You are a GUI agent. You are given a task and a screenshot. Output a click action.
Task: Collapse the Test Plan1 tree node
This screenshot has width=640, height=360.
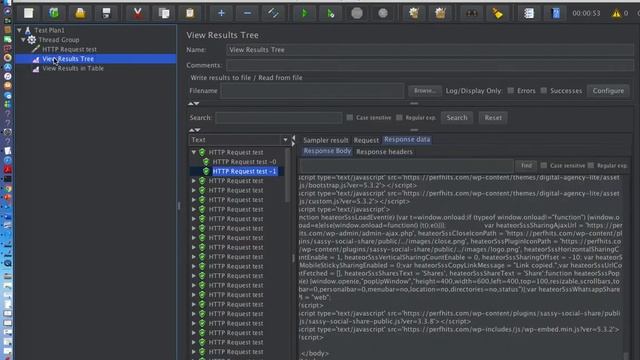(19, 30)
